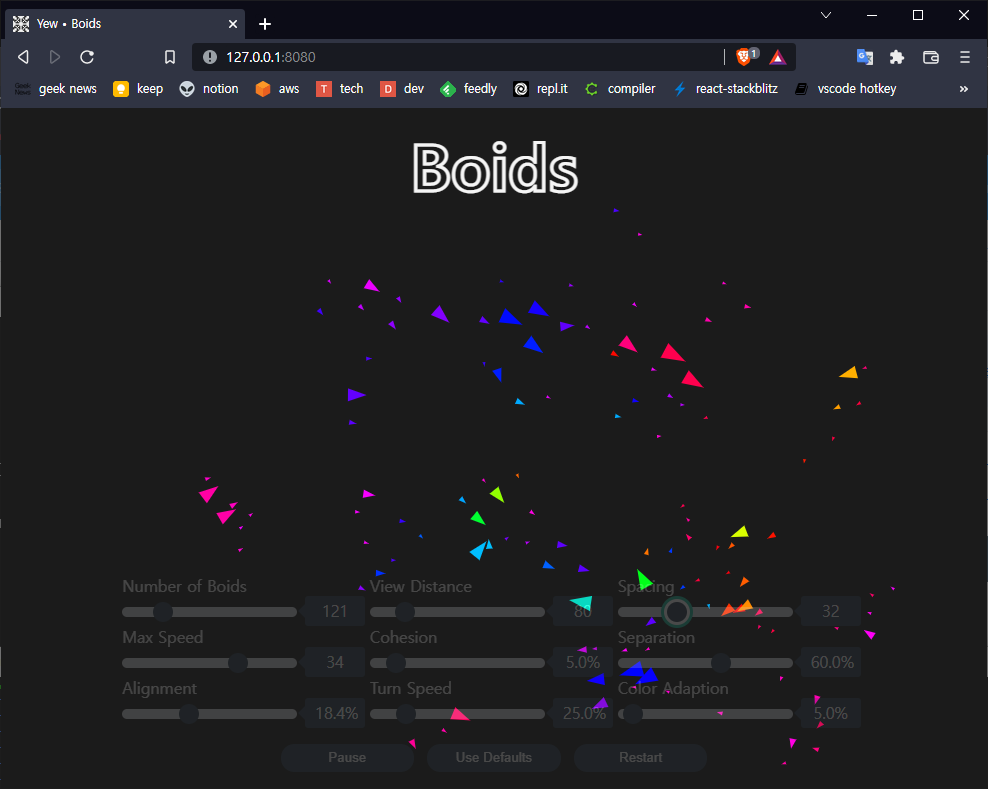
Task: Open the browser hamburger menu
Action: 964,57
